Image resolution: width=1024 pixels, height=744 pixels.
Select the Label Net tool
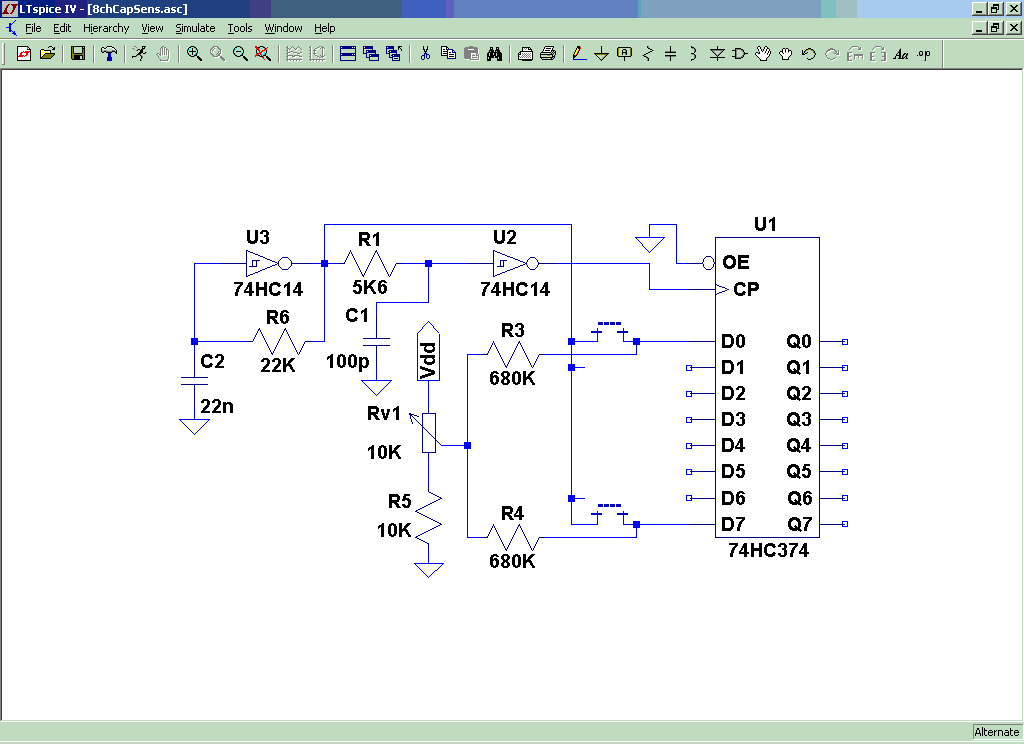click(x=624, y=54)
